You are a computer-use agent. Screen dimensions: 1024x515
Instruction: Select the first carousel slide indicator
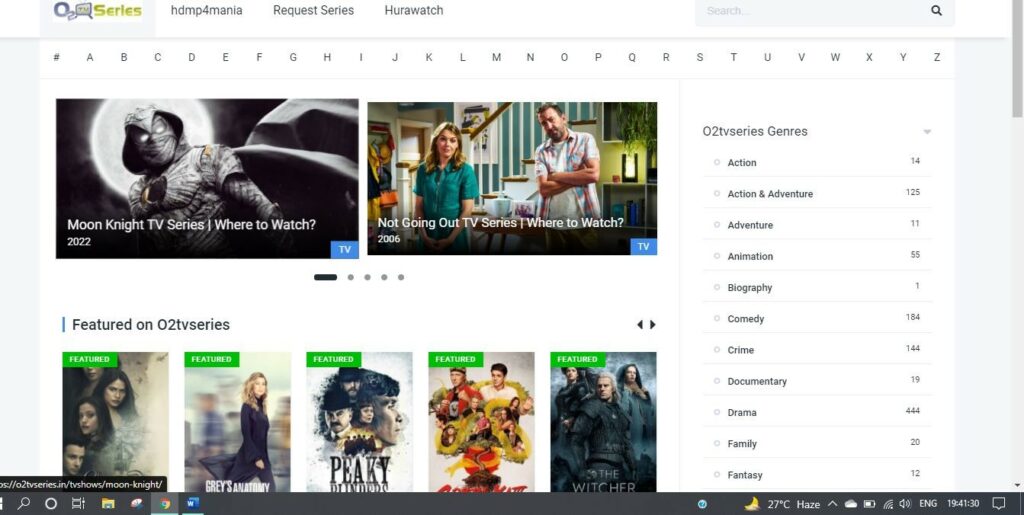(325, 277)
